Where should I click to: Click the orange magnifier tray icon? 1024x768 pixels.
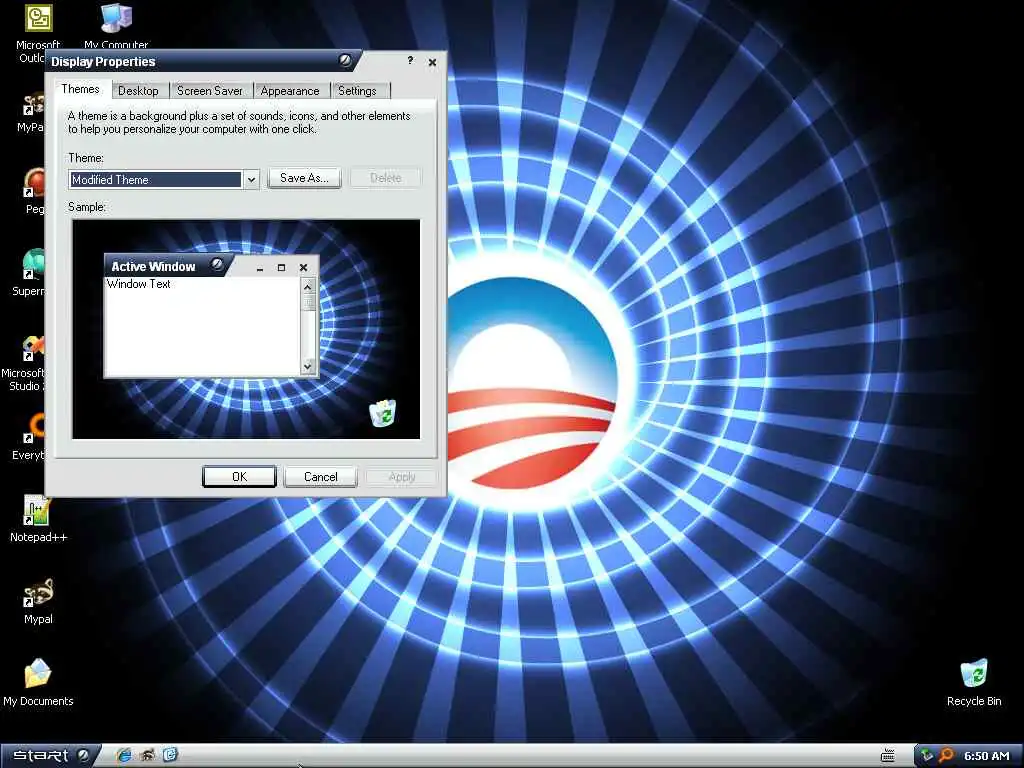946,756
